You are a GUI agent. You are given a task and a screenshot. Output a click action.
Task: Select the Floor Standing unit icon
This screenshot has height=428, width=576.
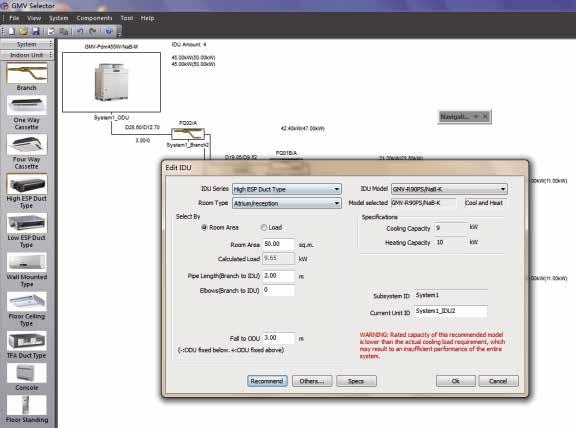tap(27, 405)
